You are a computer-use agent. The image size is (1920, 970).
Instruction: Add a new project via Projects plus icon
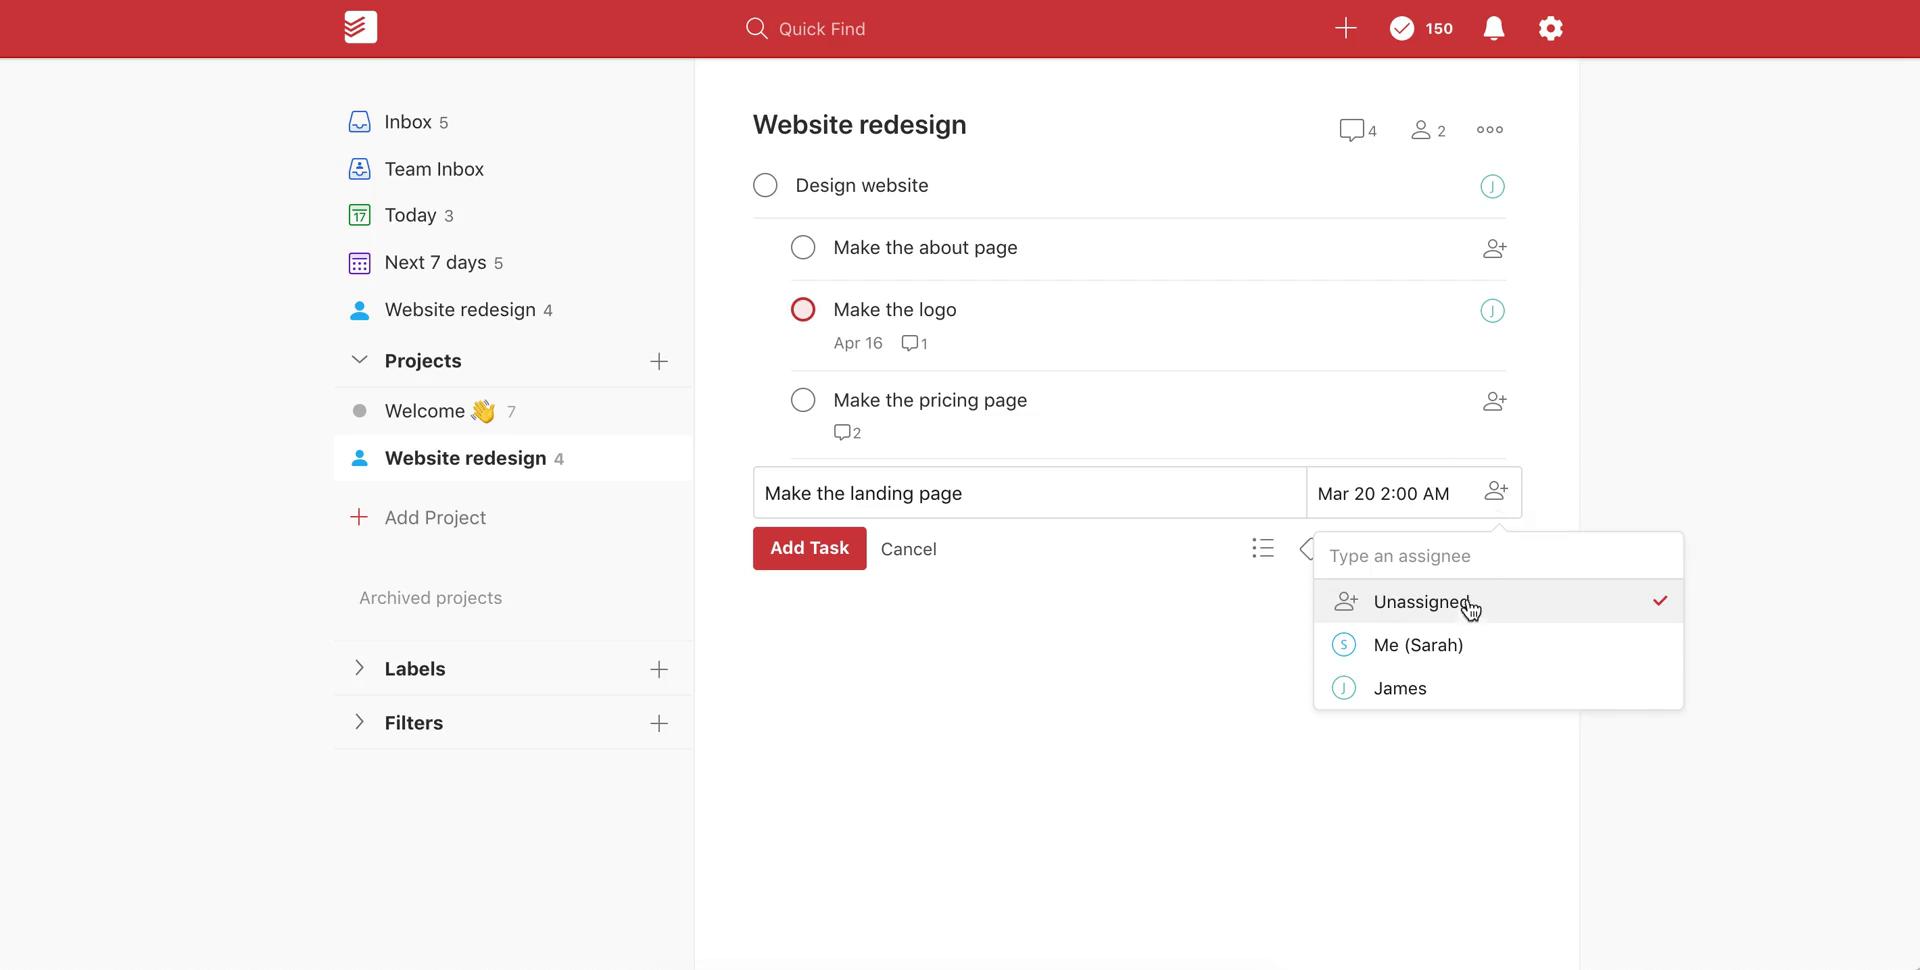coord(658,361)
